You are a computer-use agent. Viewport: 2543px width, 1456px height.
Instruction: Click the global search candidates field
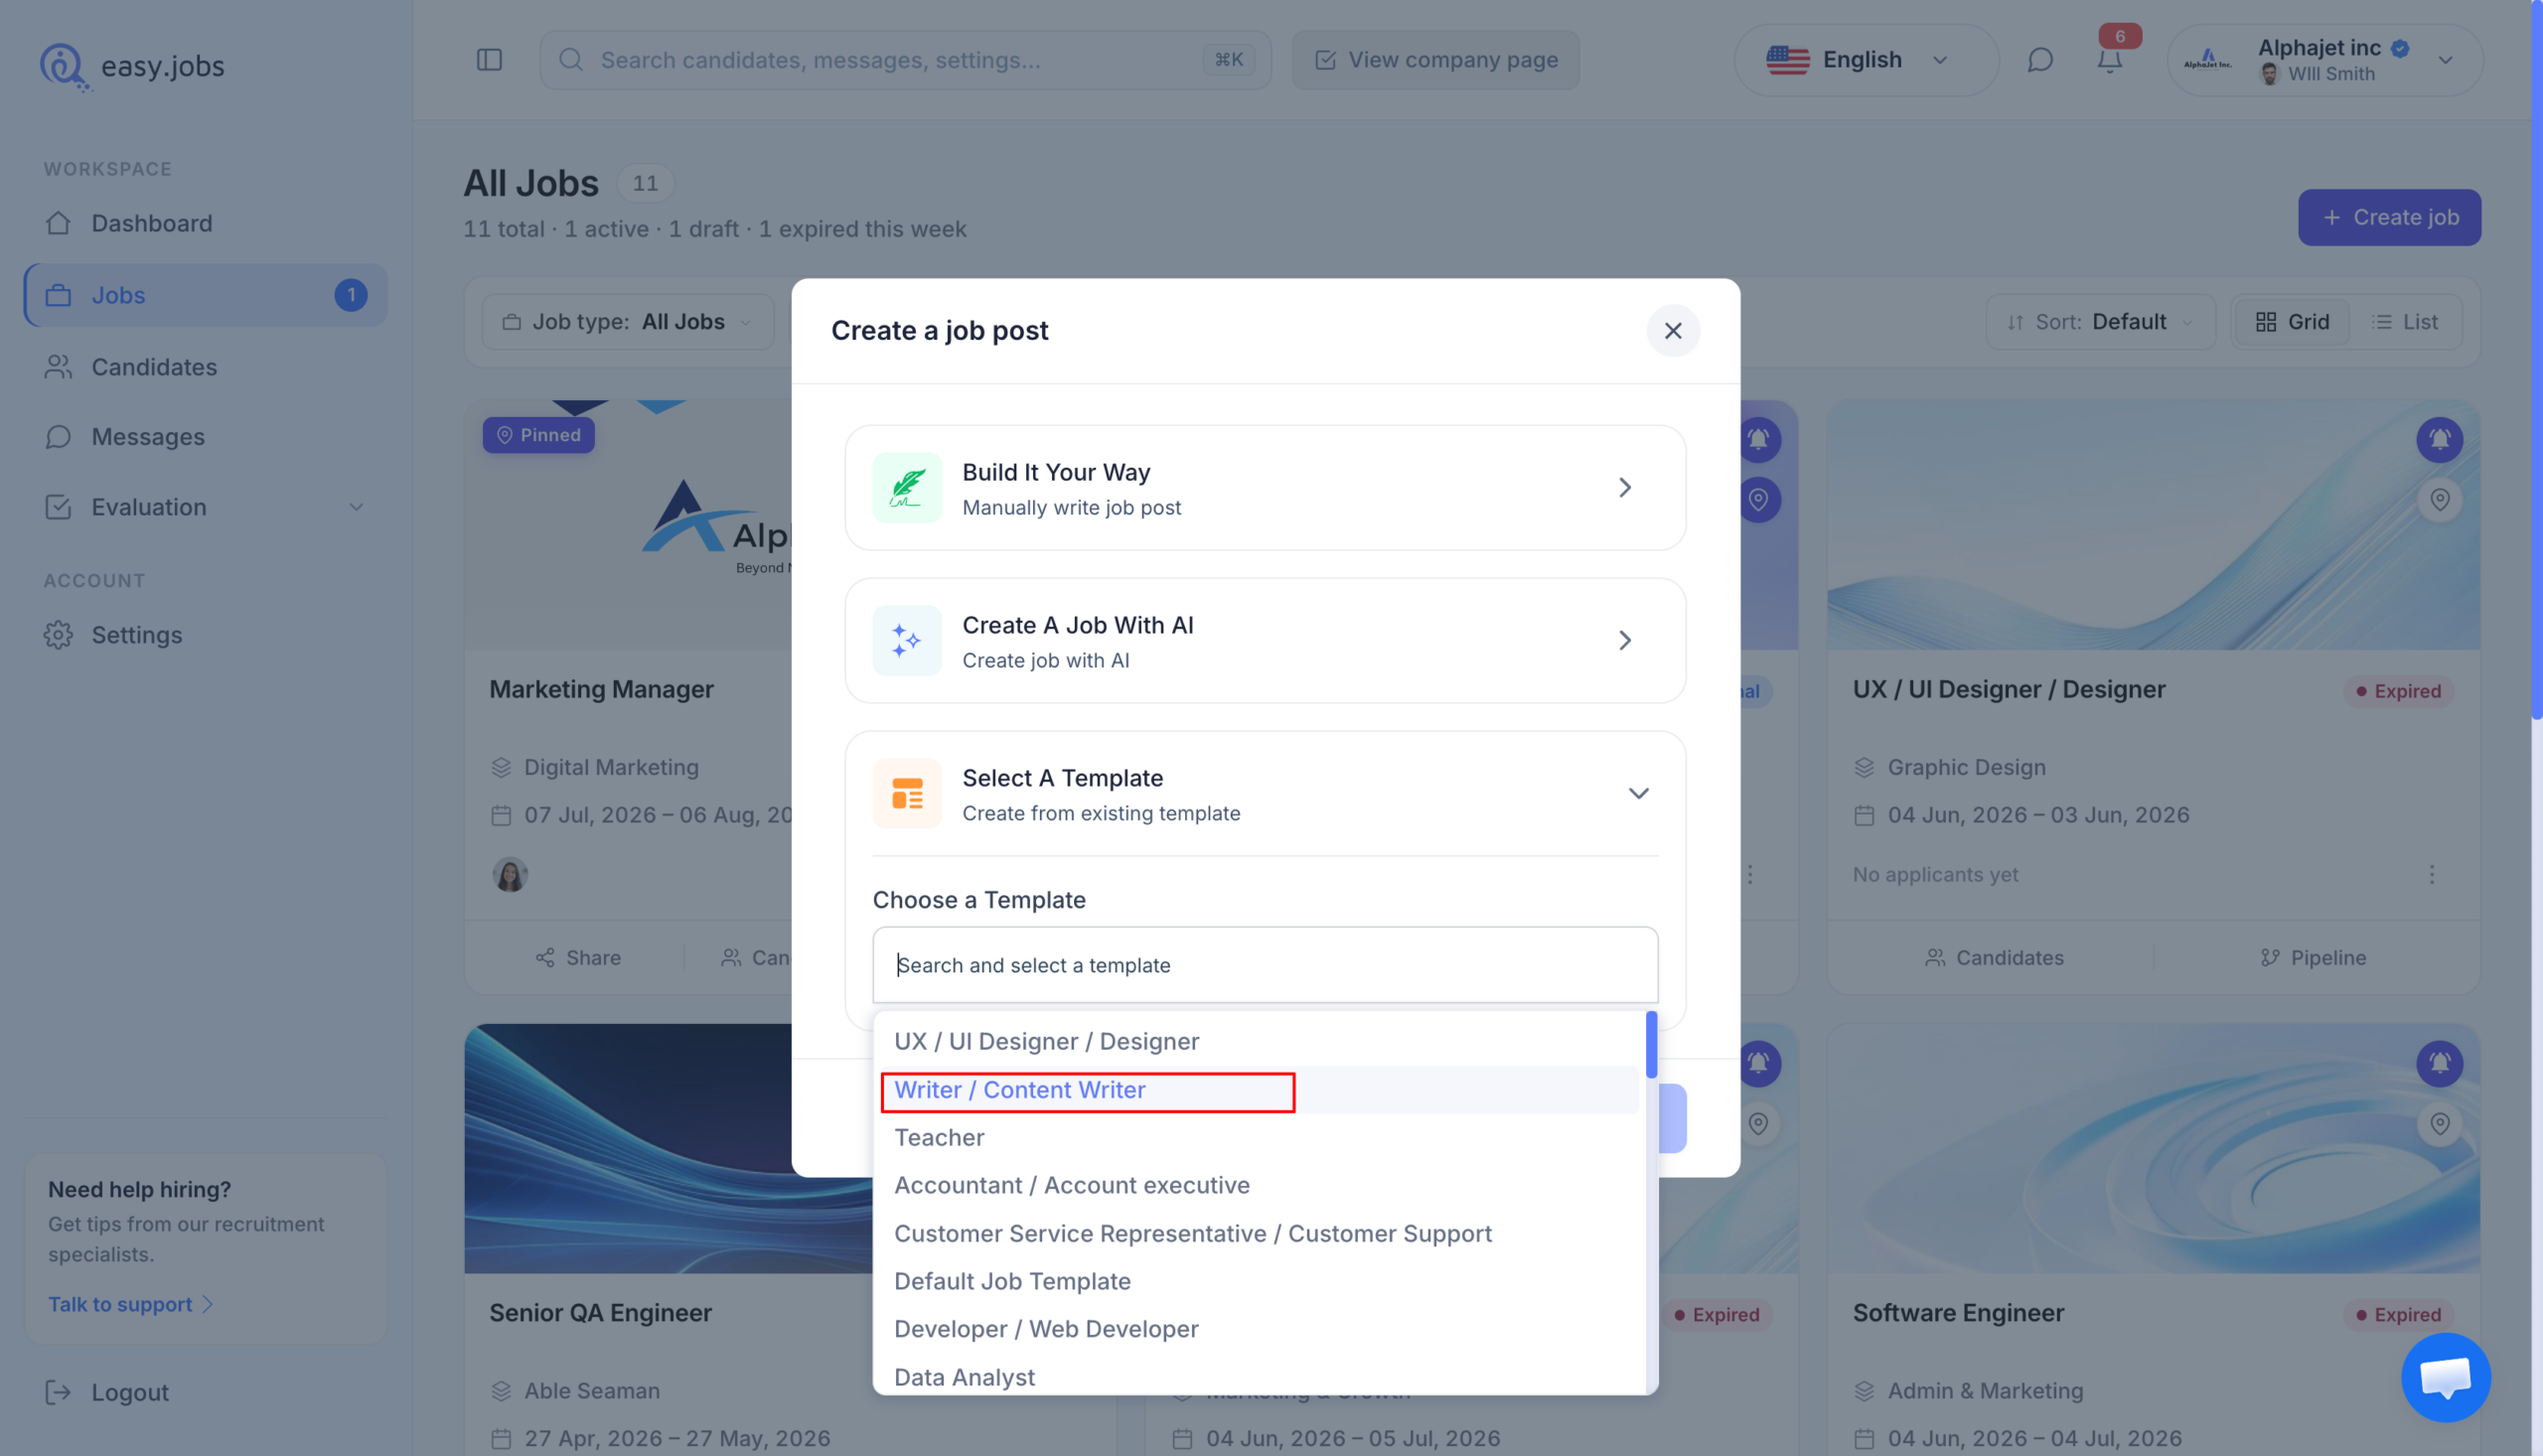[x=905, y=60]
